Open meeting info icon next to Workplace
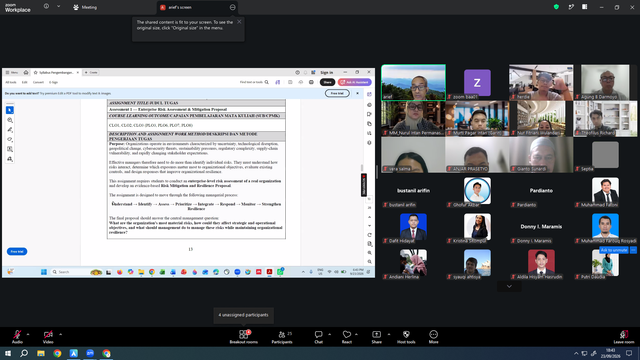This screenshot has height=360, width=640. tap(46, 7)
